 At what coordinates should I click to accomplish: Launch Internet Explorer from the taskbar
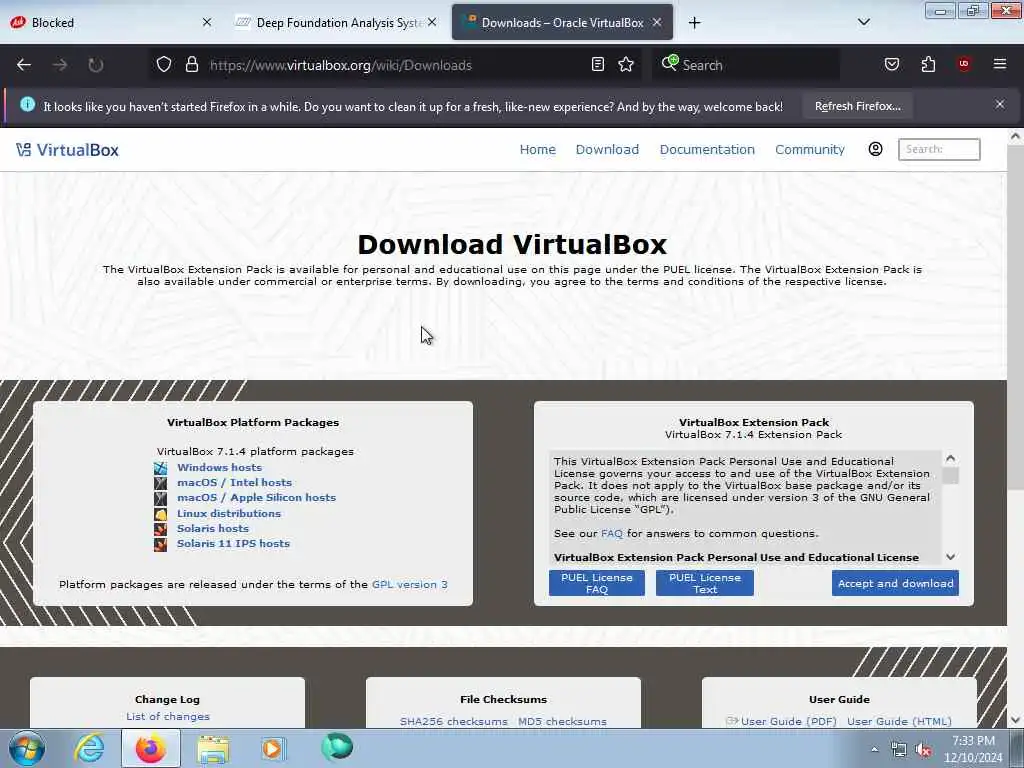coord(89,748)
